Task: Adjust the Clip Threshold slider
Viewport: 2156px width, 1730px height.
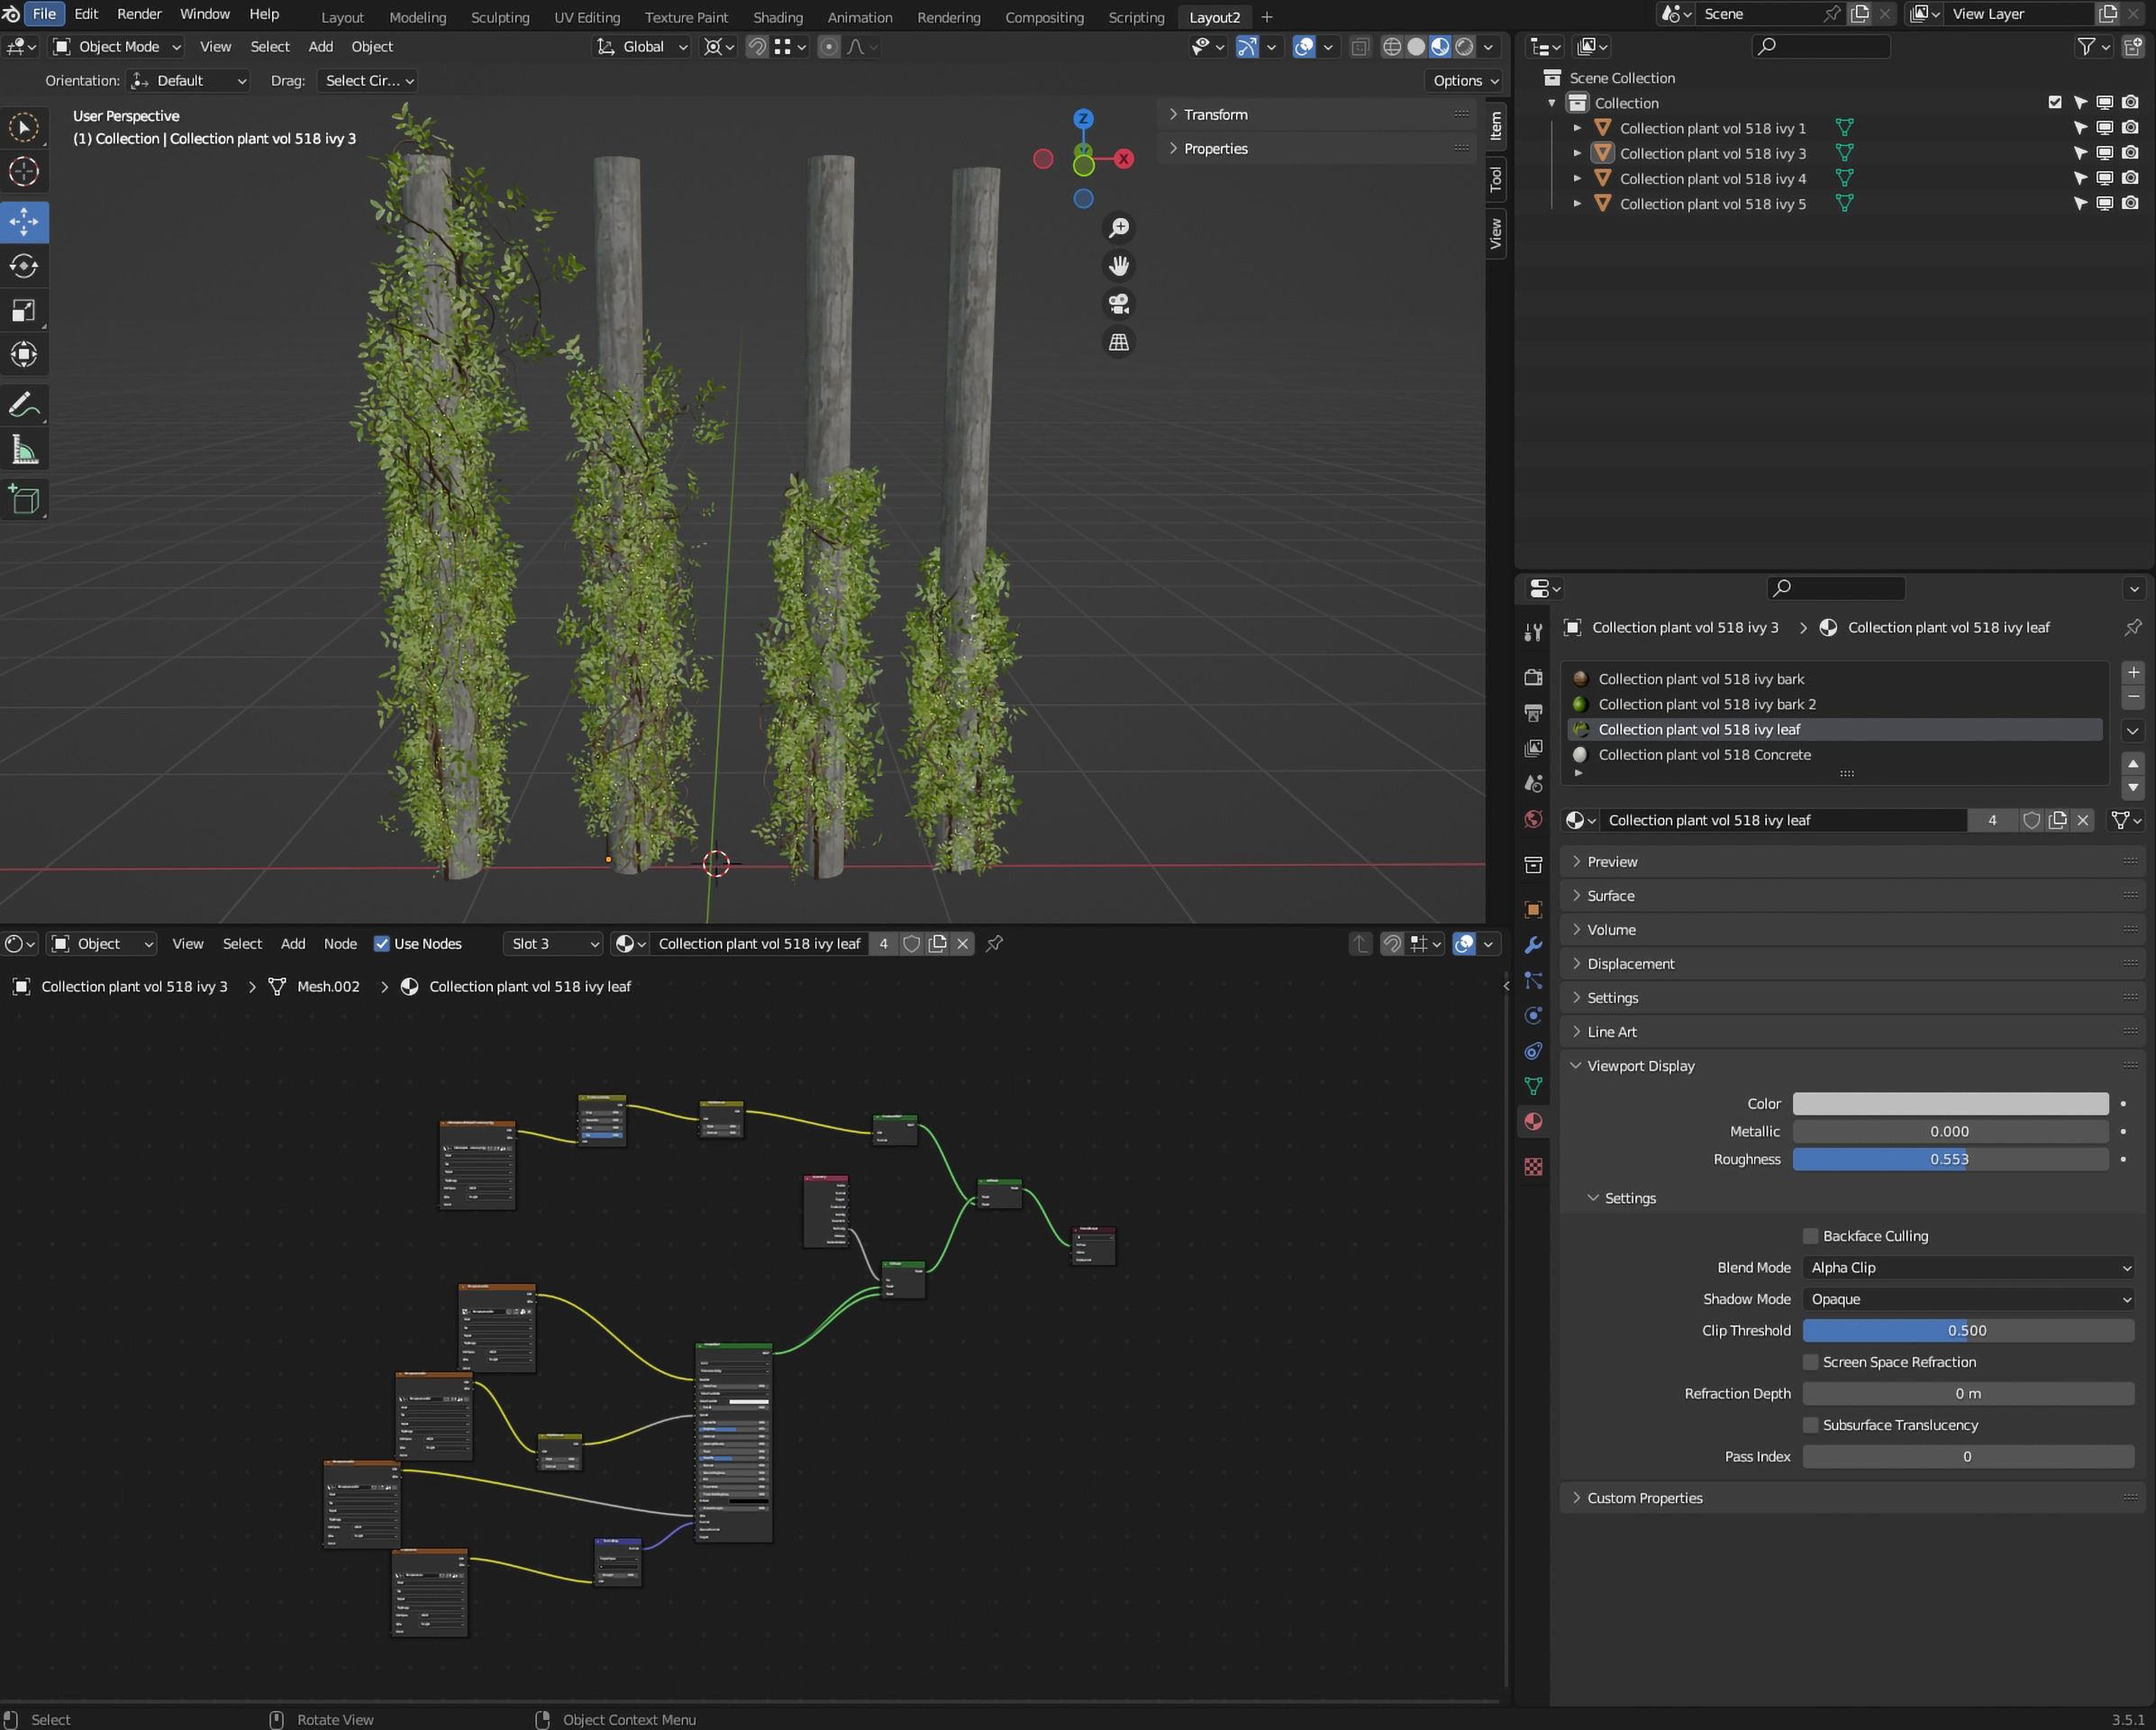Action: [x=1968, y=1331]
